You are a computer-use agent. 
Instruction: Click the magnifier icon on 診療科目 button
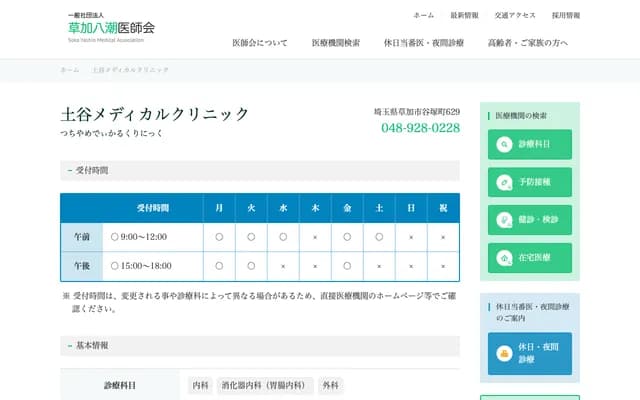click(x=504, y=144)
